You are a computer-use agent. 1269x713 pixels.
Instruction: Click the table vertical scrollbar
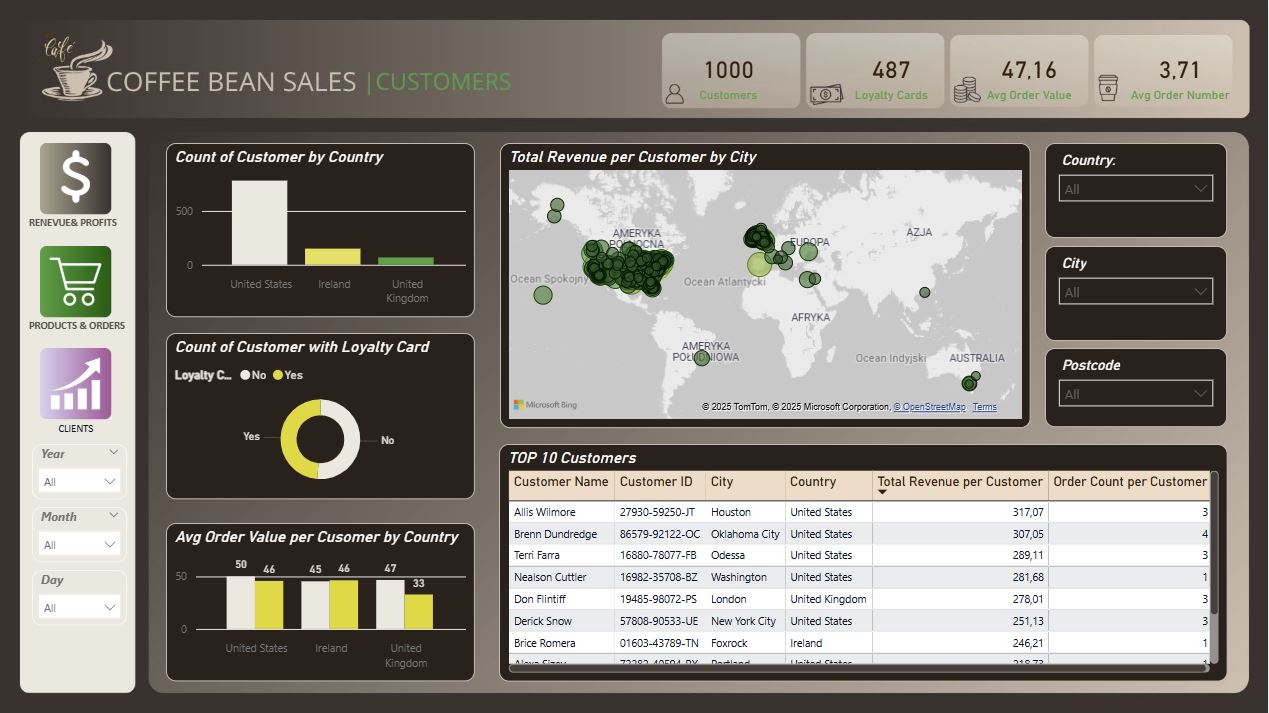(1214, 545)
